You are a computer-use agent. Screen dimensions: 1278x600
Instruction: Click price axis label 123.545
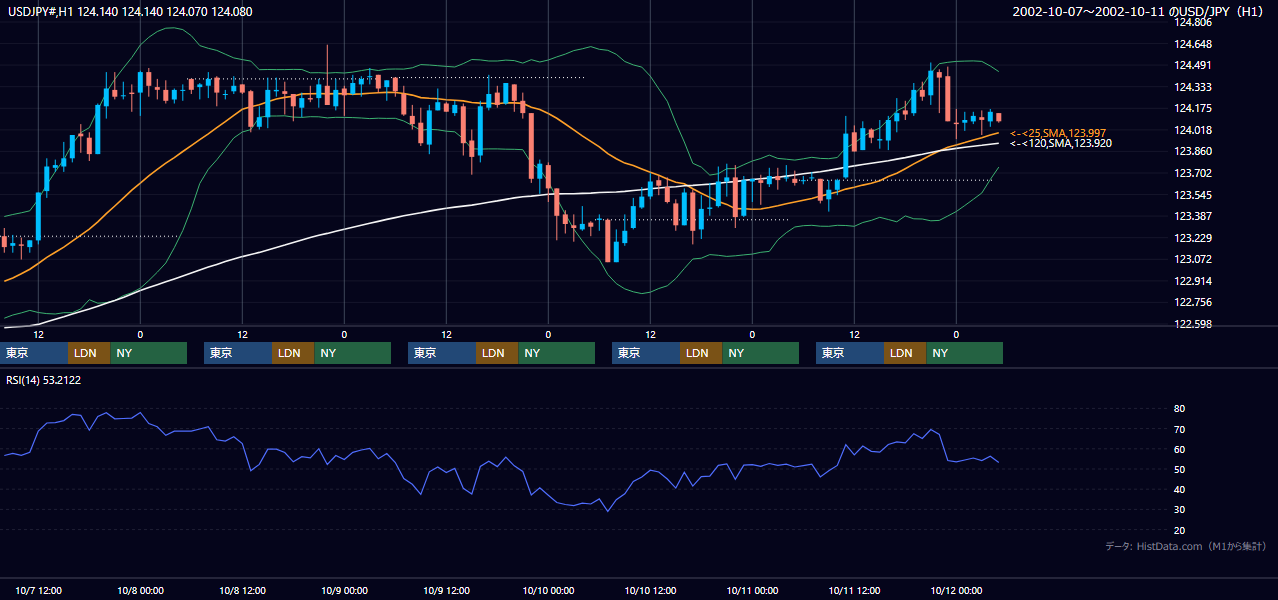[x=1192, y=195]
